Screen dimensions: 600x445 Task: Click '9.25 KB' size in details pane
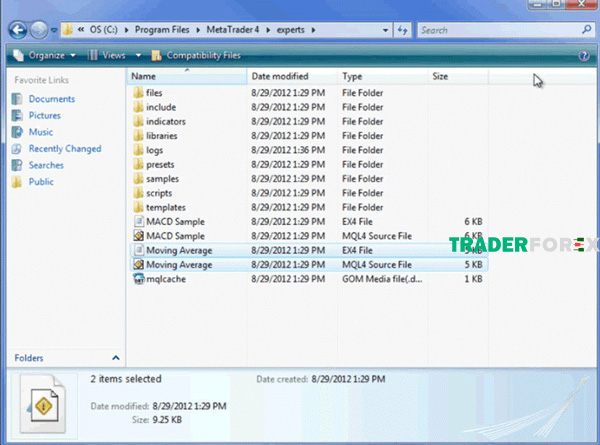[167, 420]
